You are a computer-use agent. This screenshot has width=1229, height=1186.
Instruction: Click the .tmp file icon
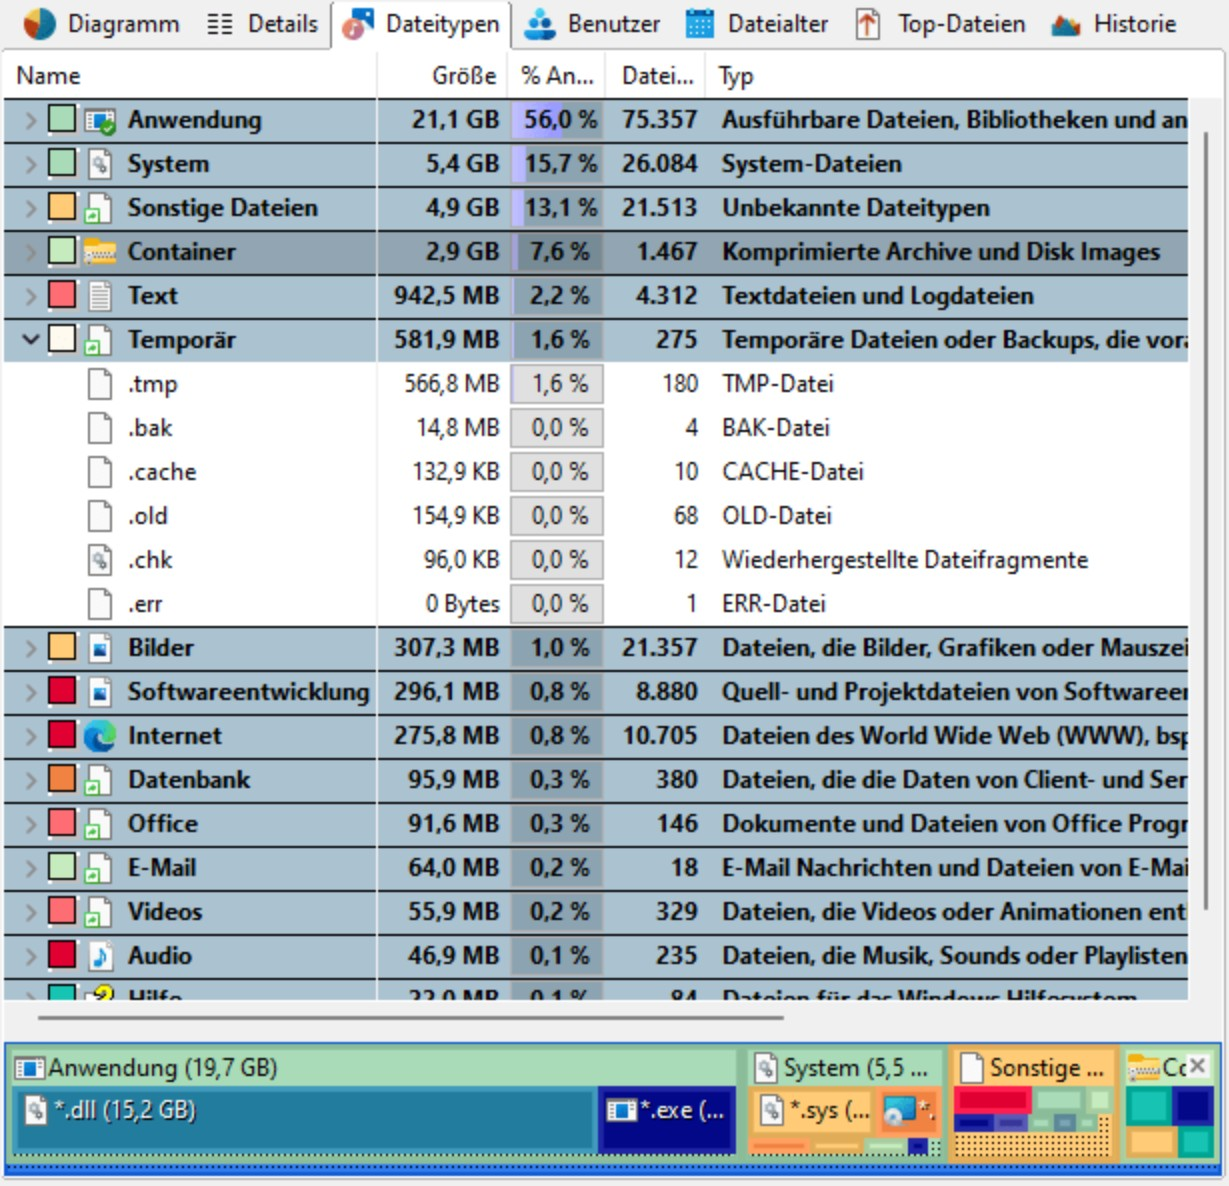click(100, 384)
